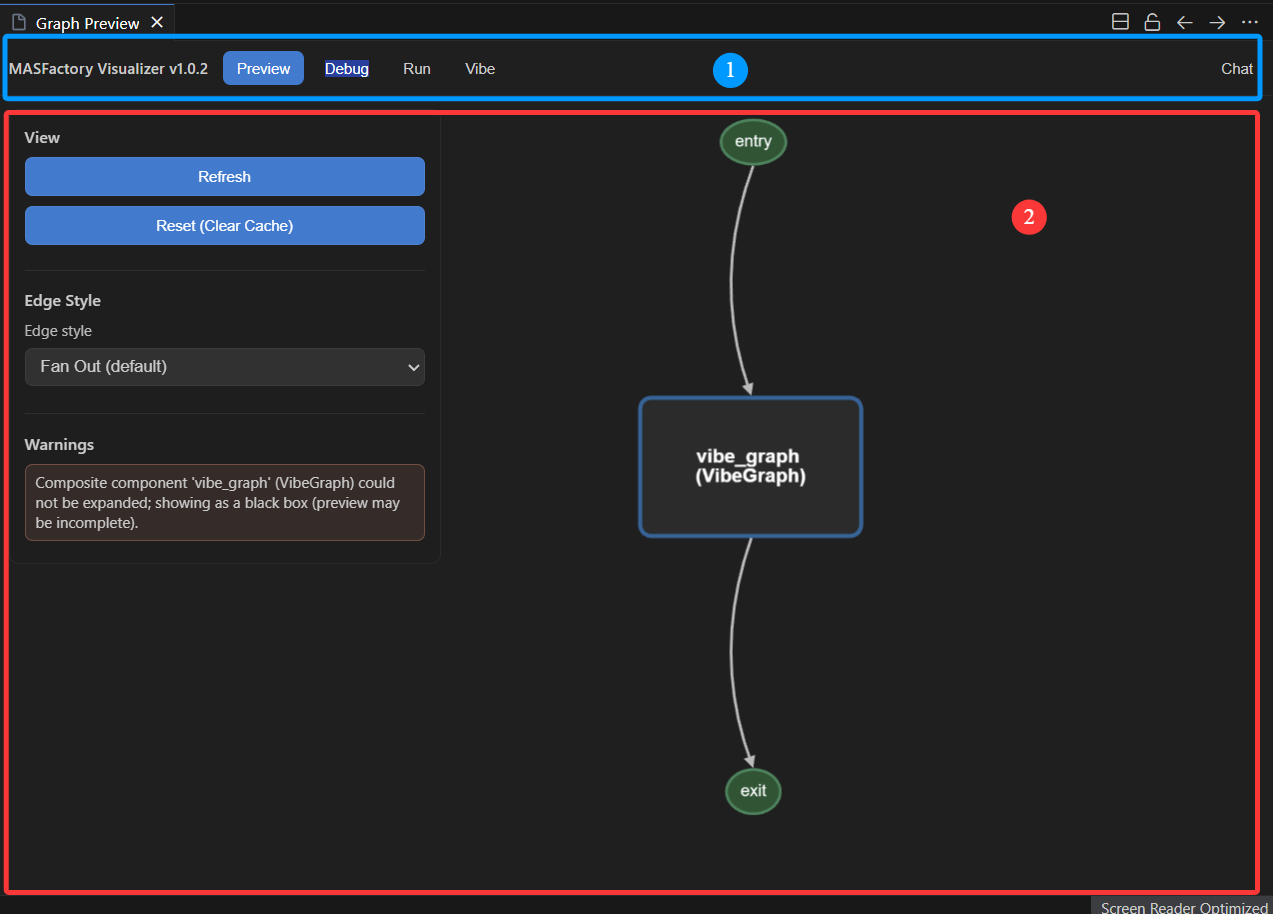Viewport: 1273px width, 914px height.
Task: Click the back arrow in editor toolbar
Action: (1184, 22)
